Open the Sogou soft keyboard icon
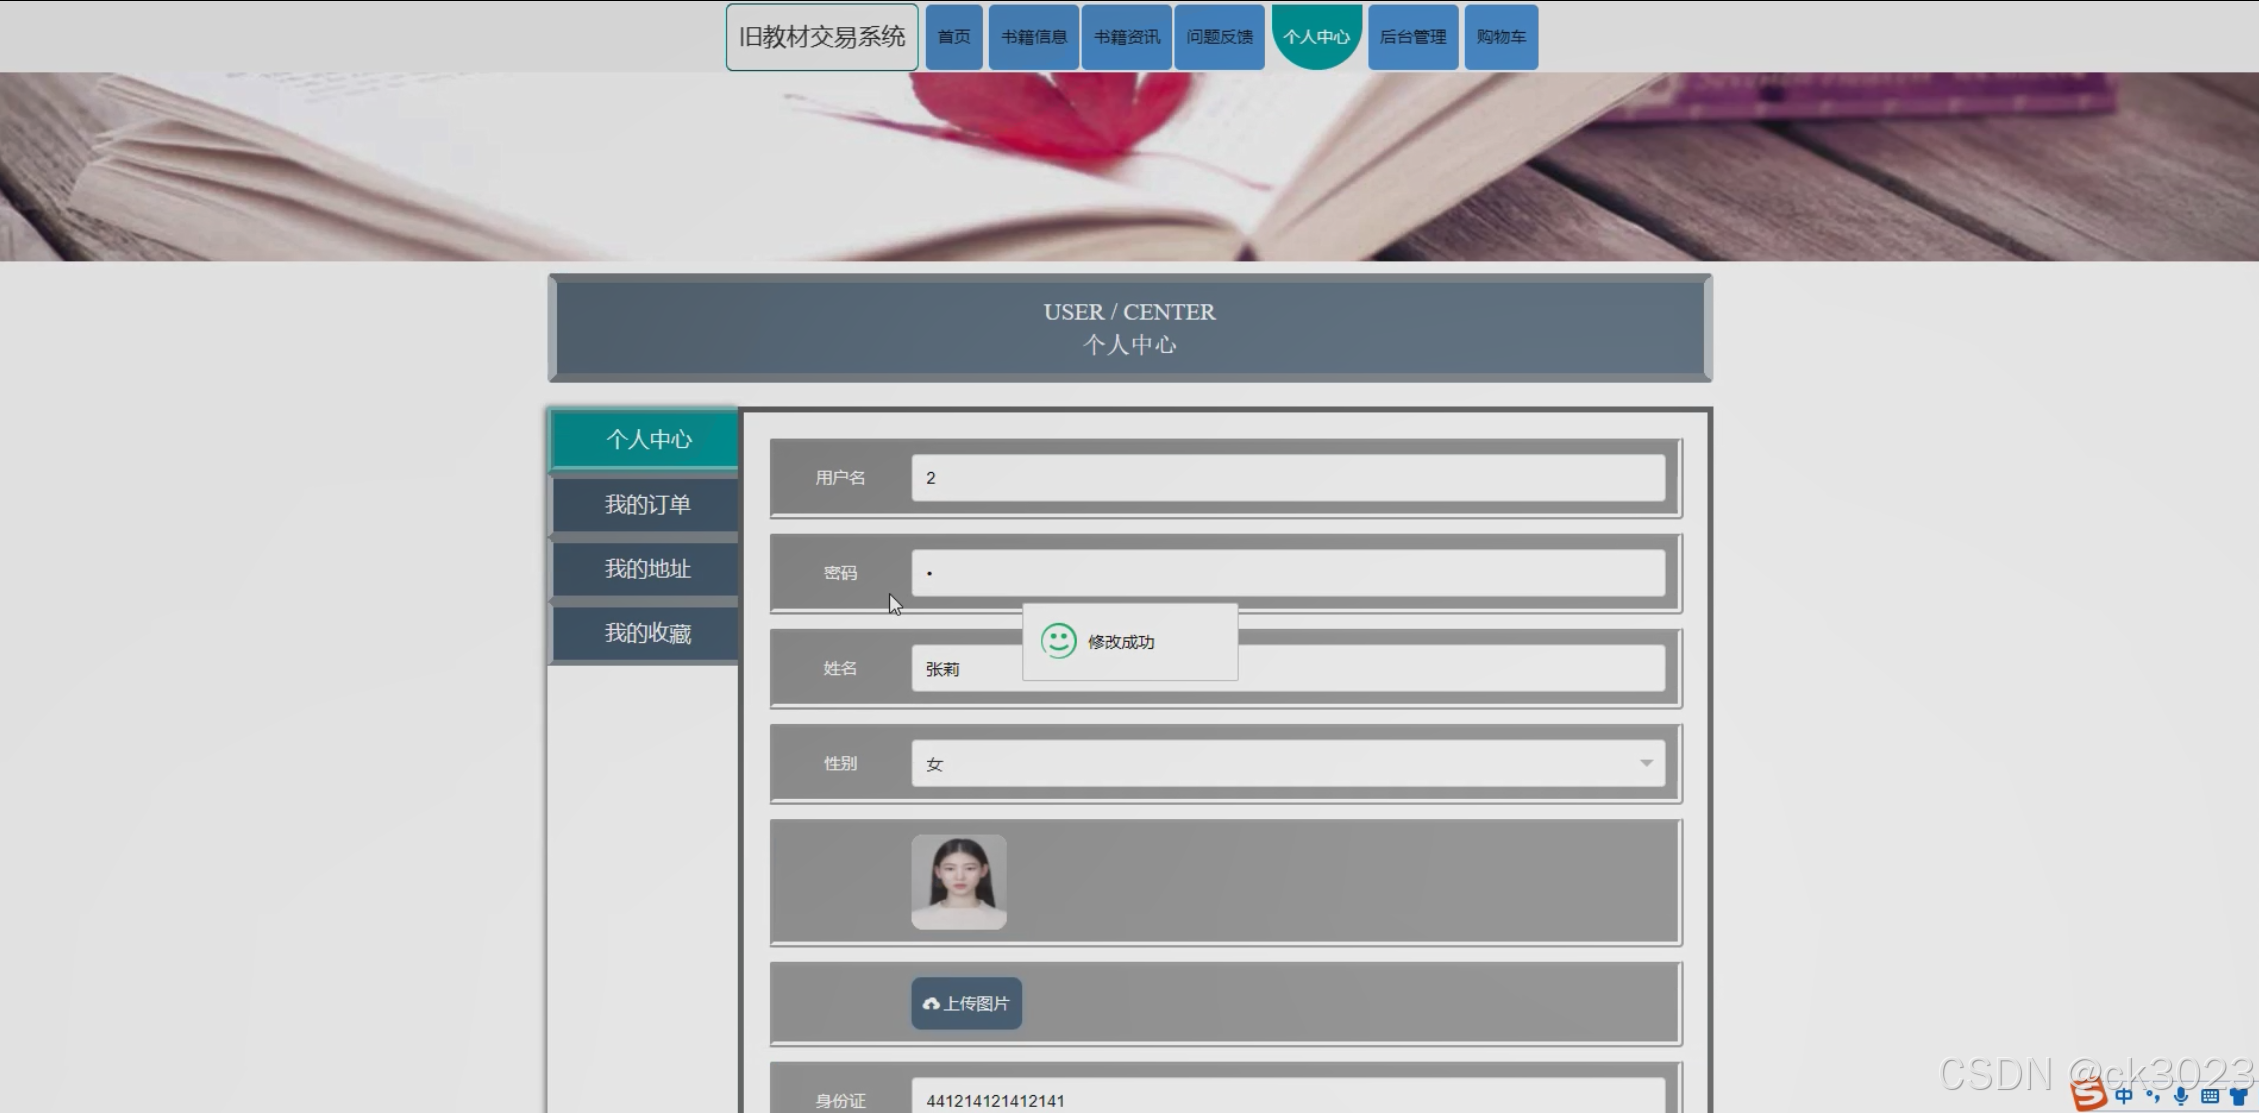Image resolution: width=2259 pixels, height=1113 pixels. (x=2210, y=1096)
